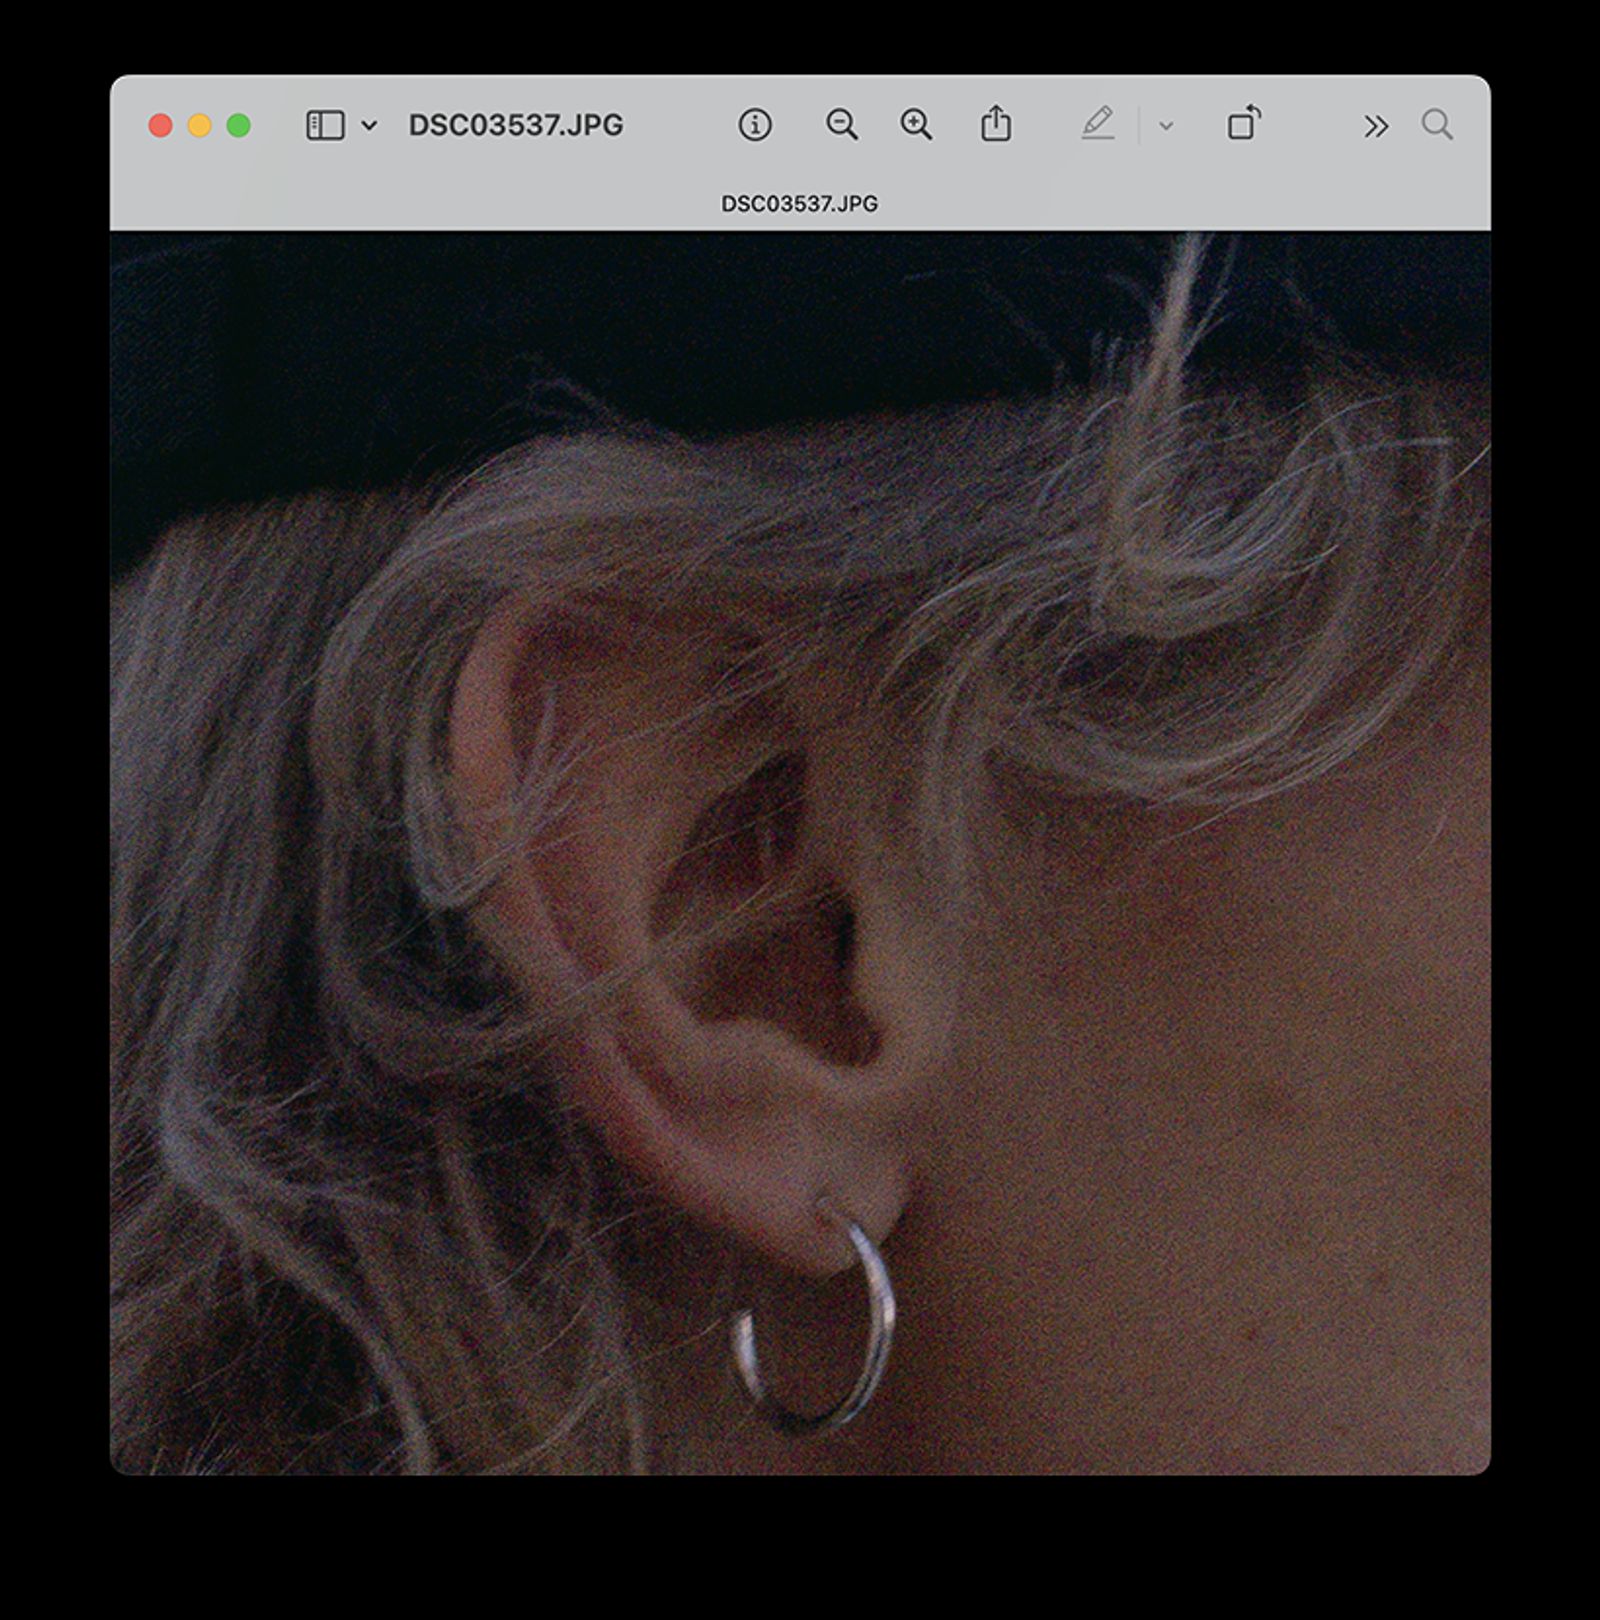Select the DSC03537.JPG tab below the toolbar
Screen dimensions: 1600x1620
799,204
